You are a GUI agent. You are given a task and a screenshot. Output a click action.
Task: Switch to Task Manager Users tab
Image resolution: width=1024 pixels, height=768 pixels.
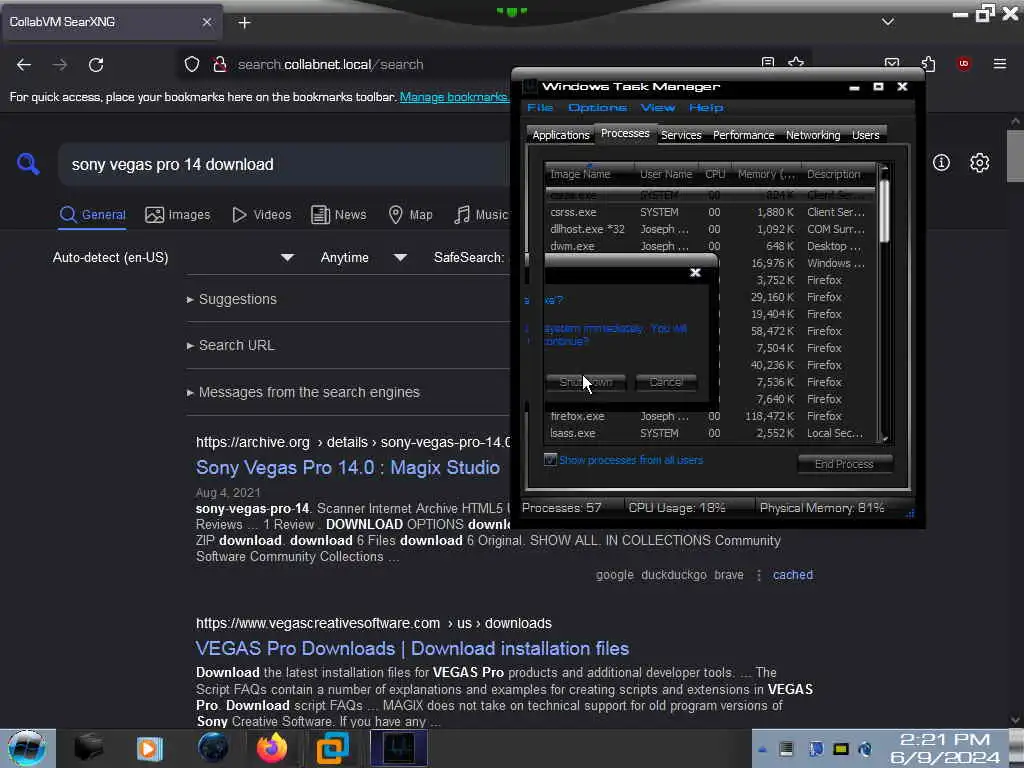[865, 135]
